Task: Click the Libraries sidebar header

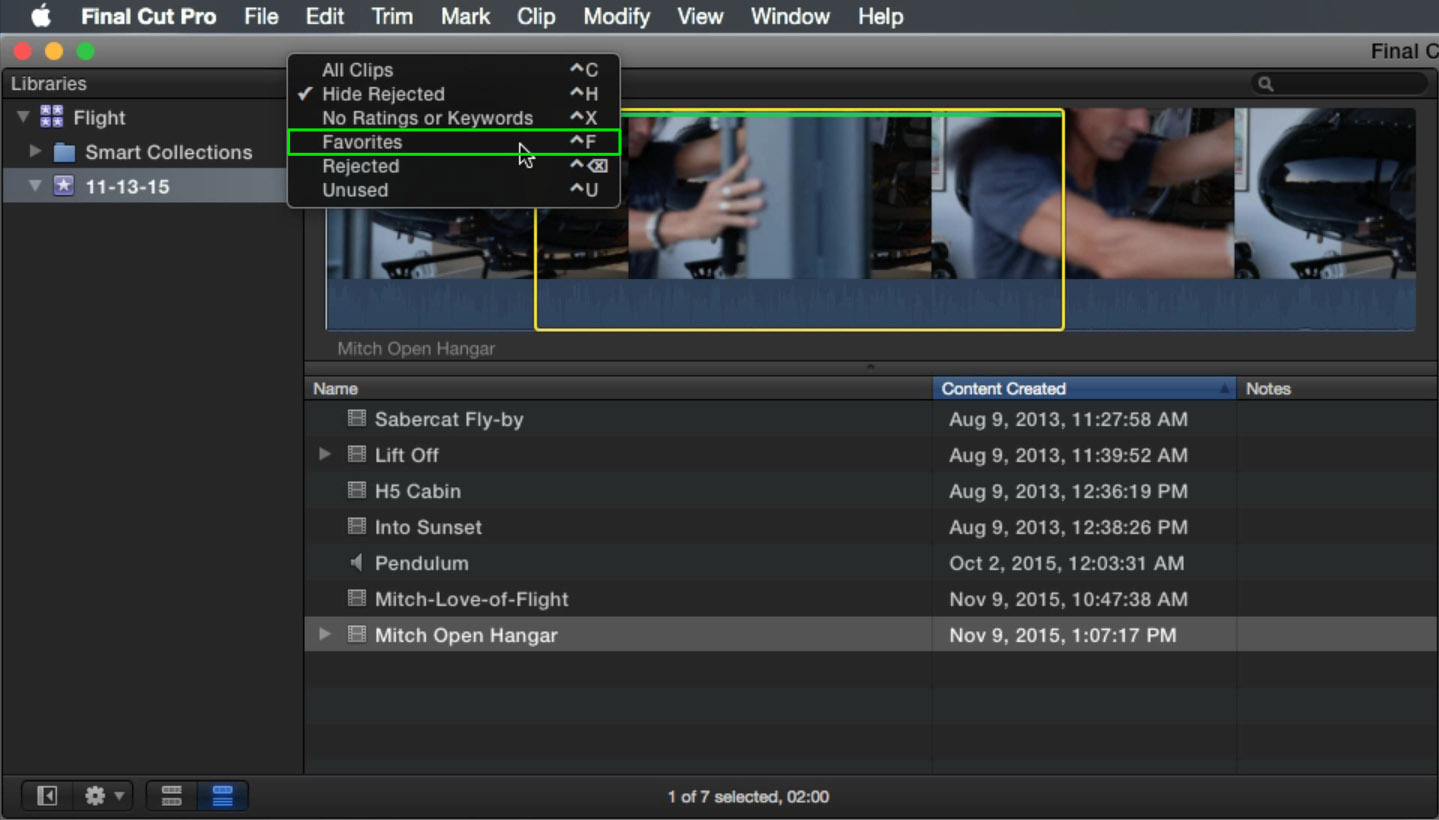Action: [x=48, y=84]
